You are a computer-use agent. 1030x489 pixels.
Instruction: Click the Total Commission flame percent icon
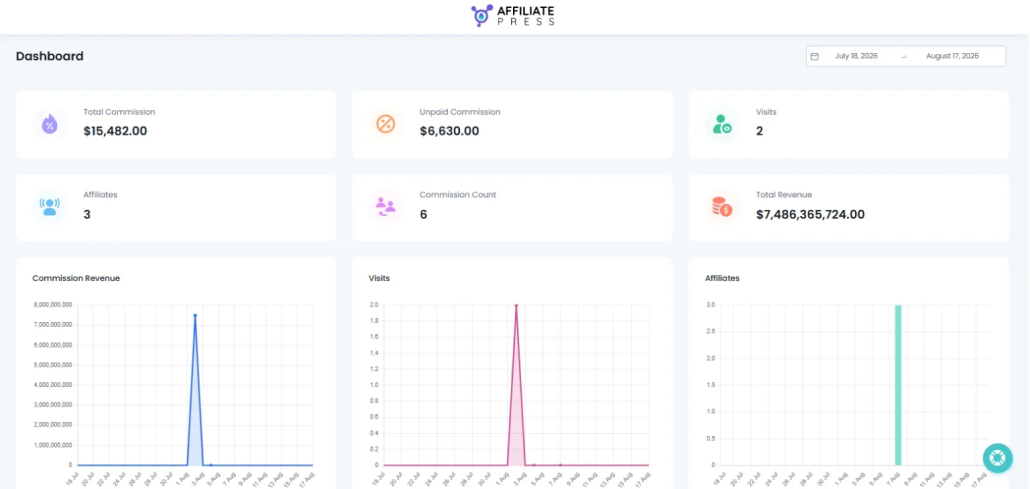50,124
